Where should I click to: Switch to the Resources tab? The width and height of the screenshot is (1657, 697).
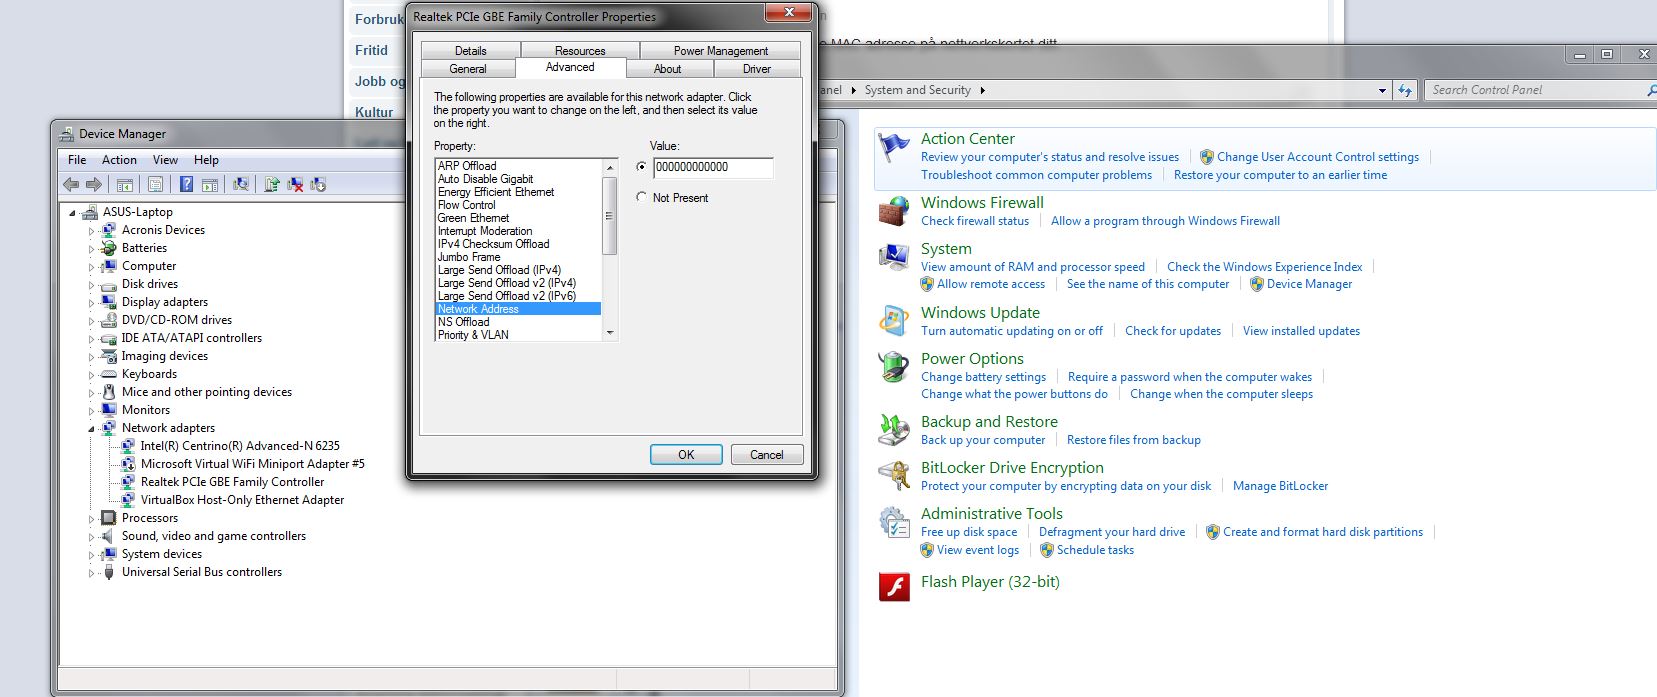(x=580, y=51)
